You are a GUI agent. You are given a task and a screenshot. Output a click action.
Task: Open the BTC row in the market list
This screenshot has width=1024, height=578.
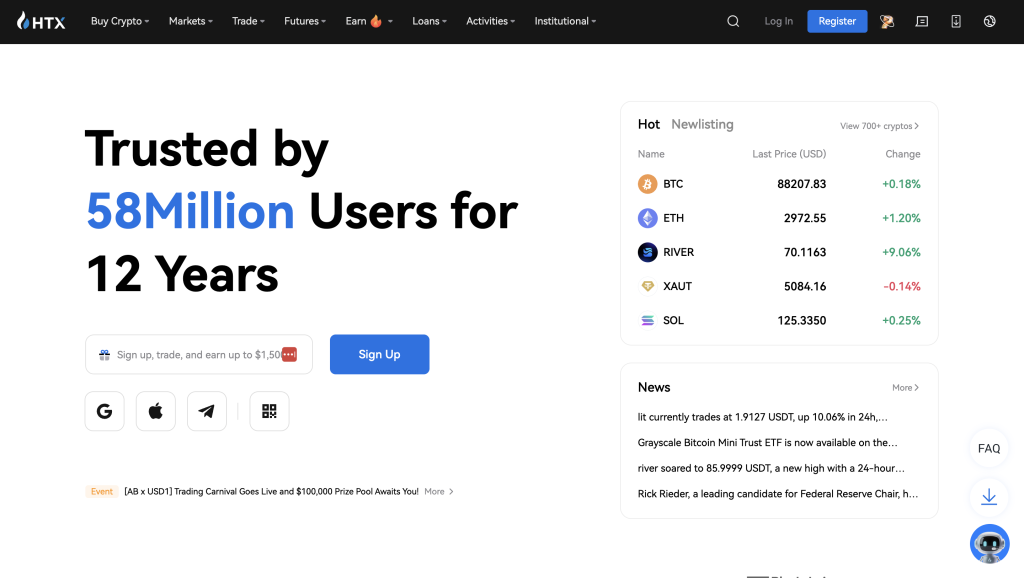[779, 184]
